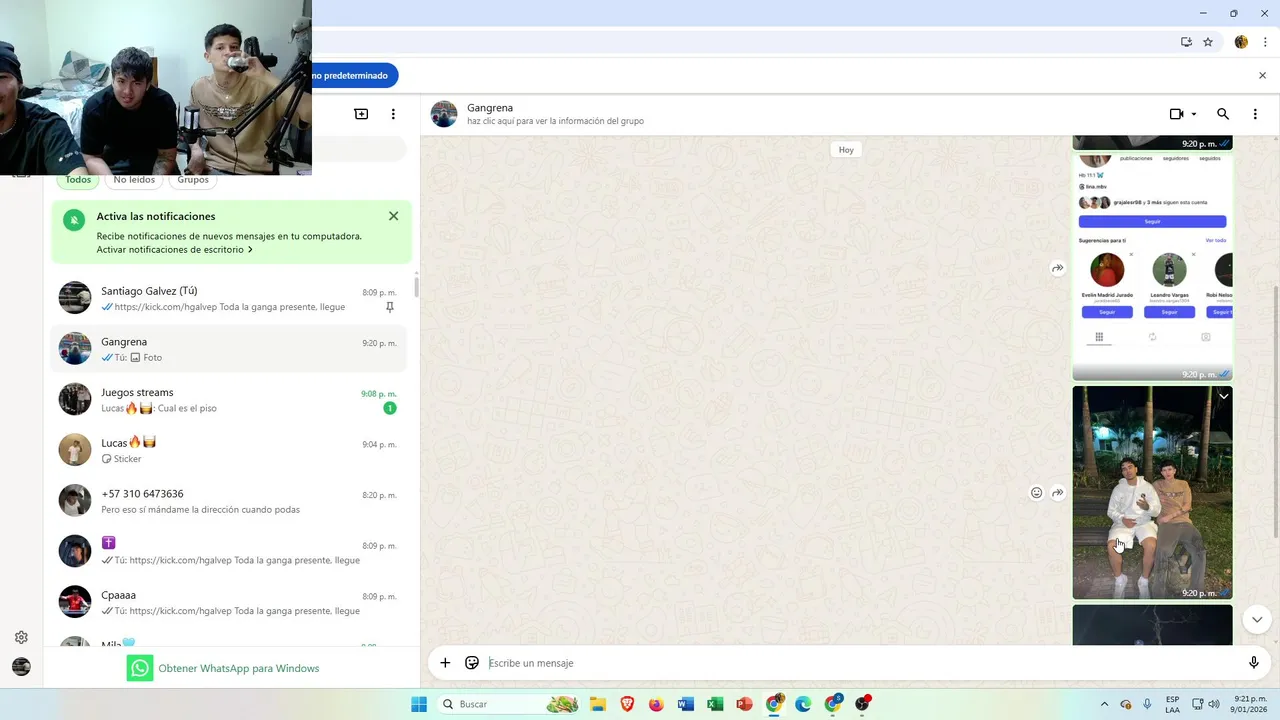Open the Instagram profile screenshot image
The width and height of the screenshot is (1280, 720).
1152,267
